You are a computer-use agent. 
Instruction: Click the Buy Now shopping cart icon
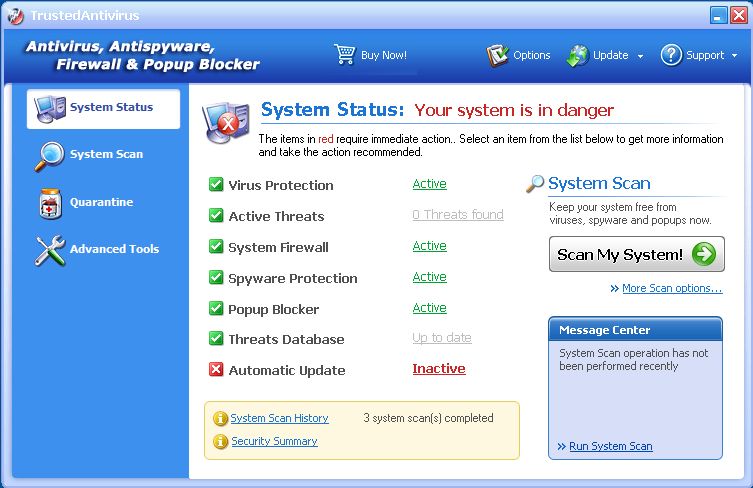(345, 55)
